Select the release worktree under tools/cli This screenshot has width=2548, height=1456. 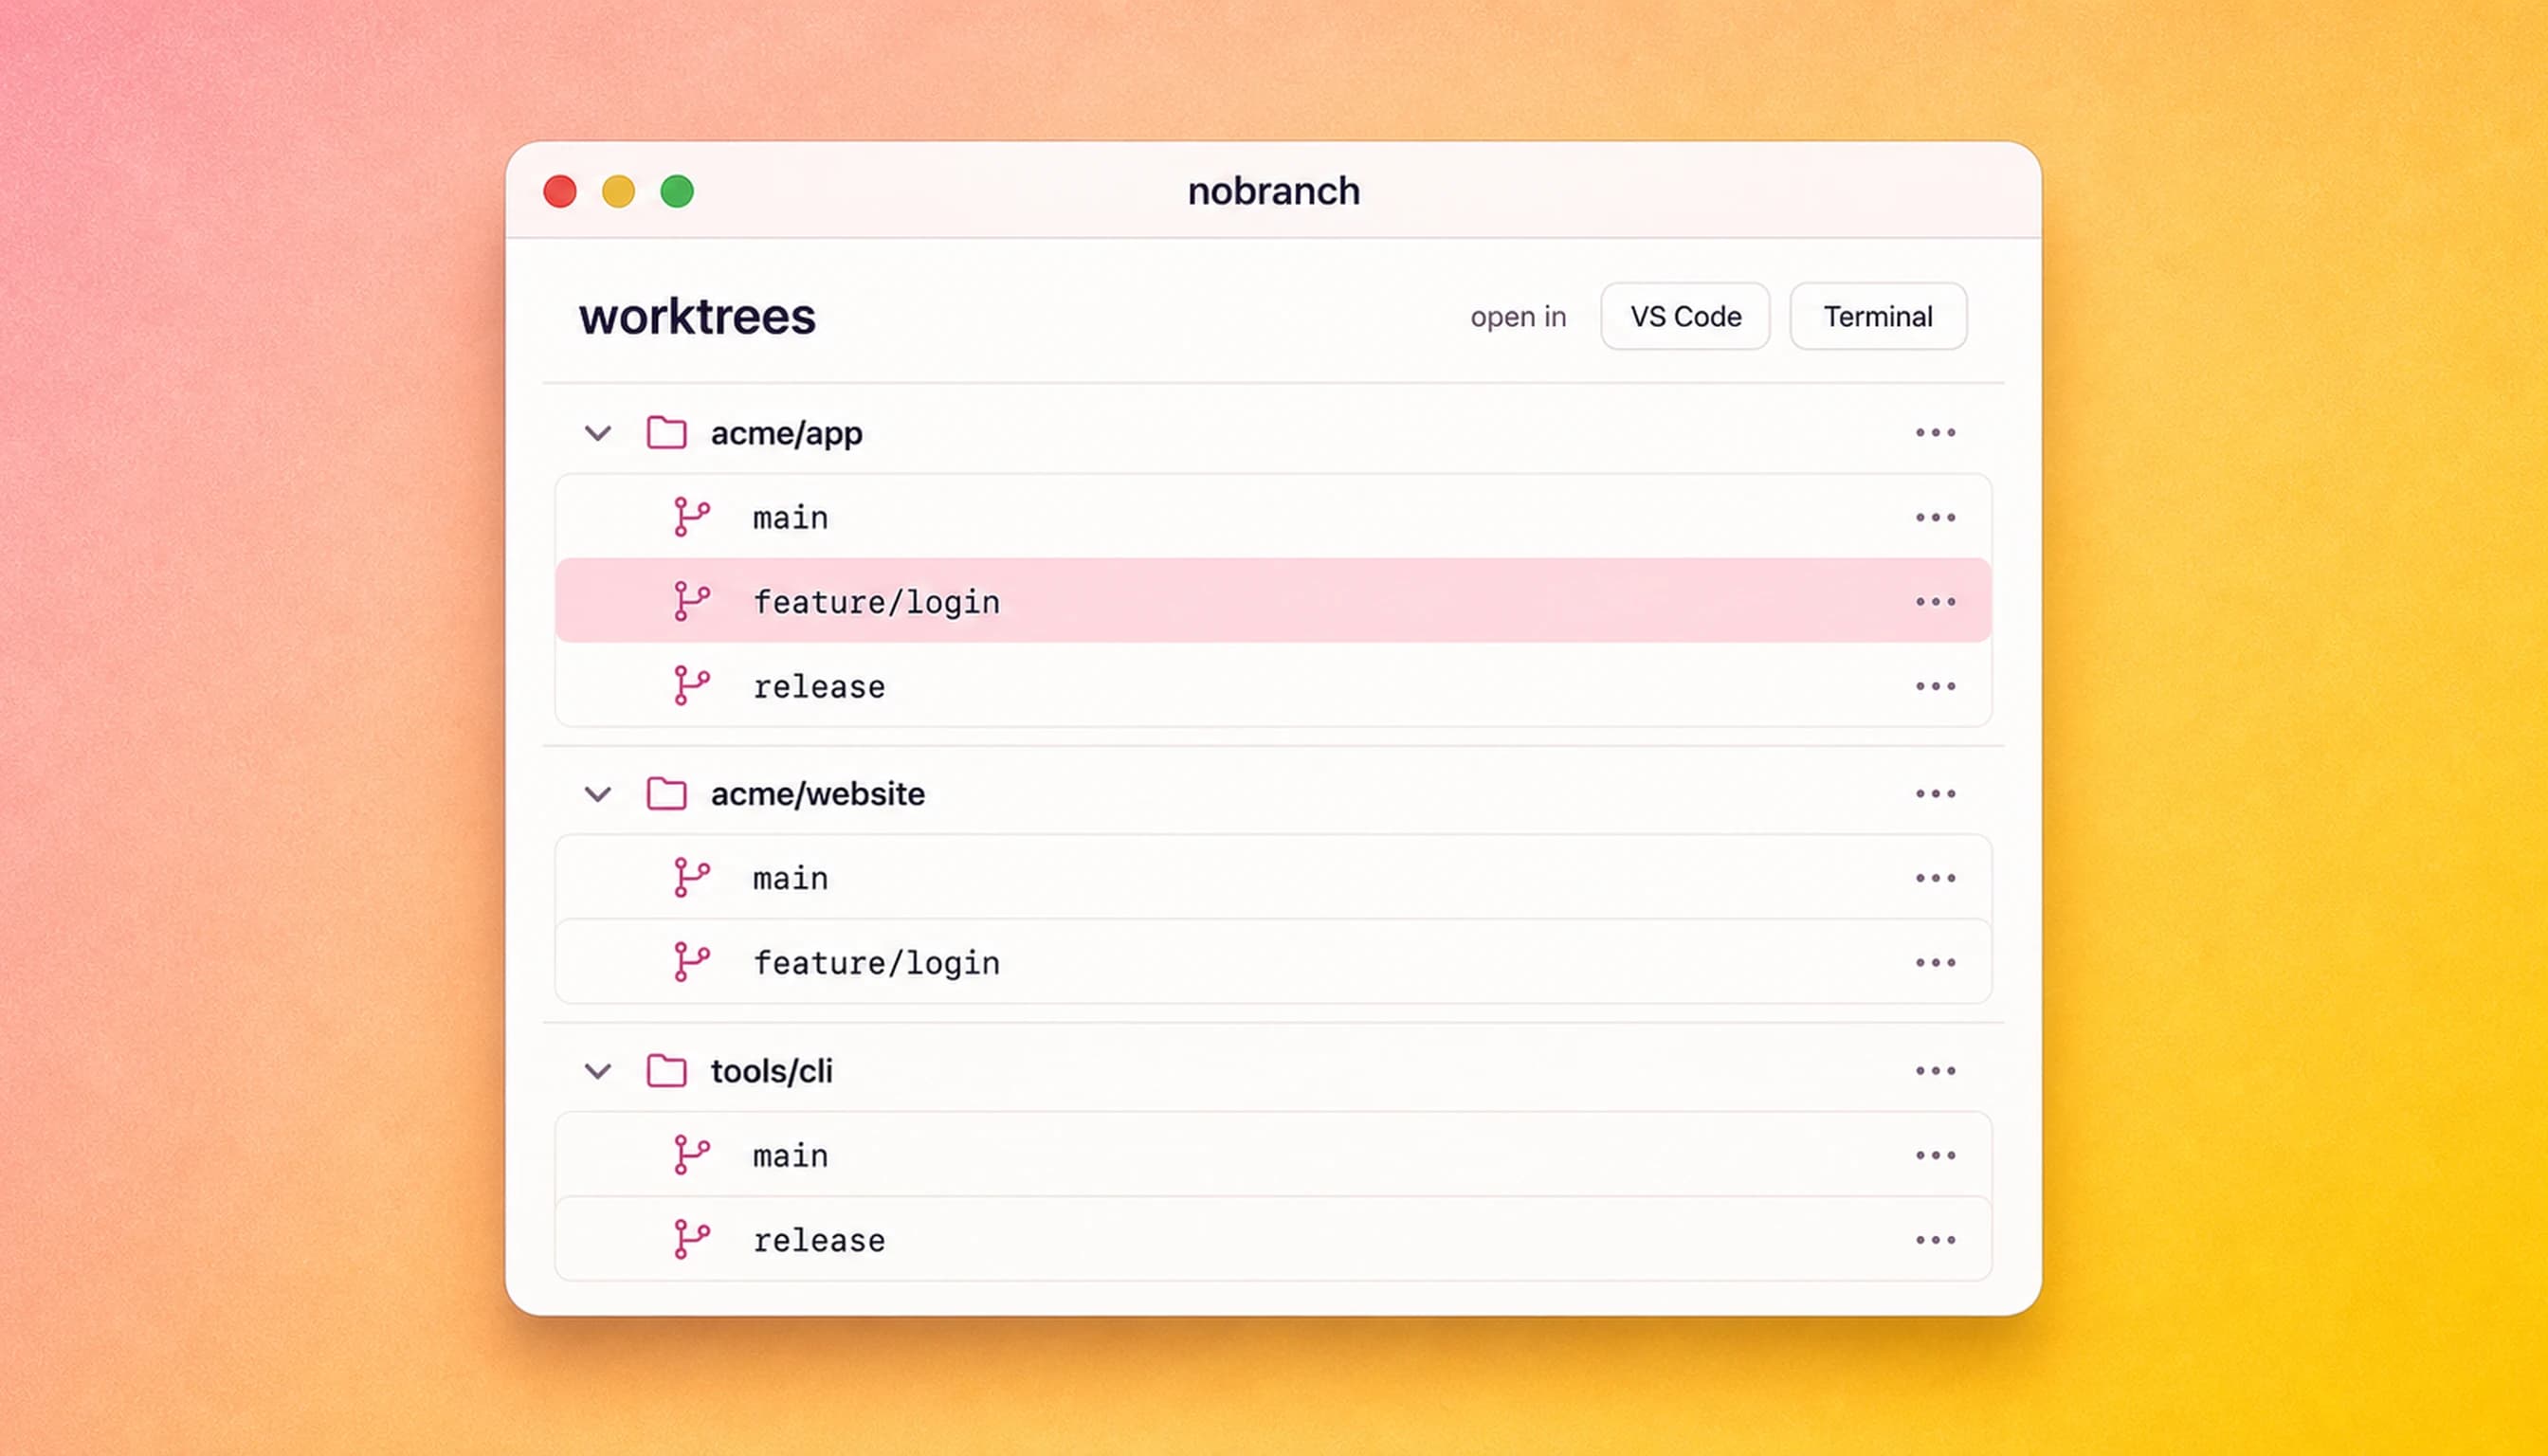point(1273,1239)
